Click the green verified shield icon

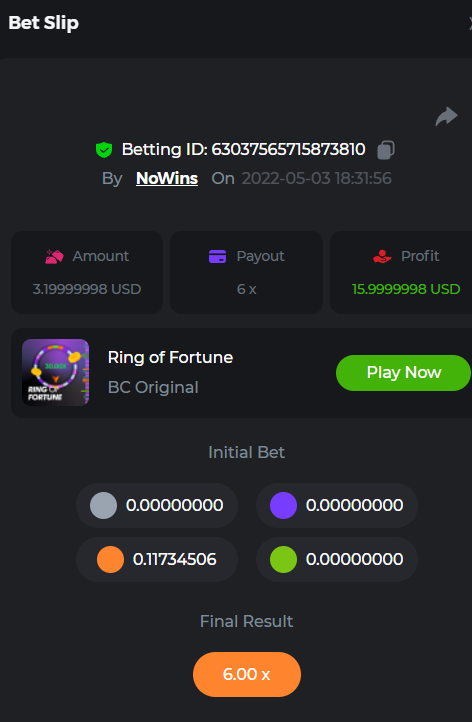coord(104,150)
